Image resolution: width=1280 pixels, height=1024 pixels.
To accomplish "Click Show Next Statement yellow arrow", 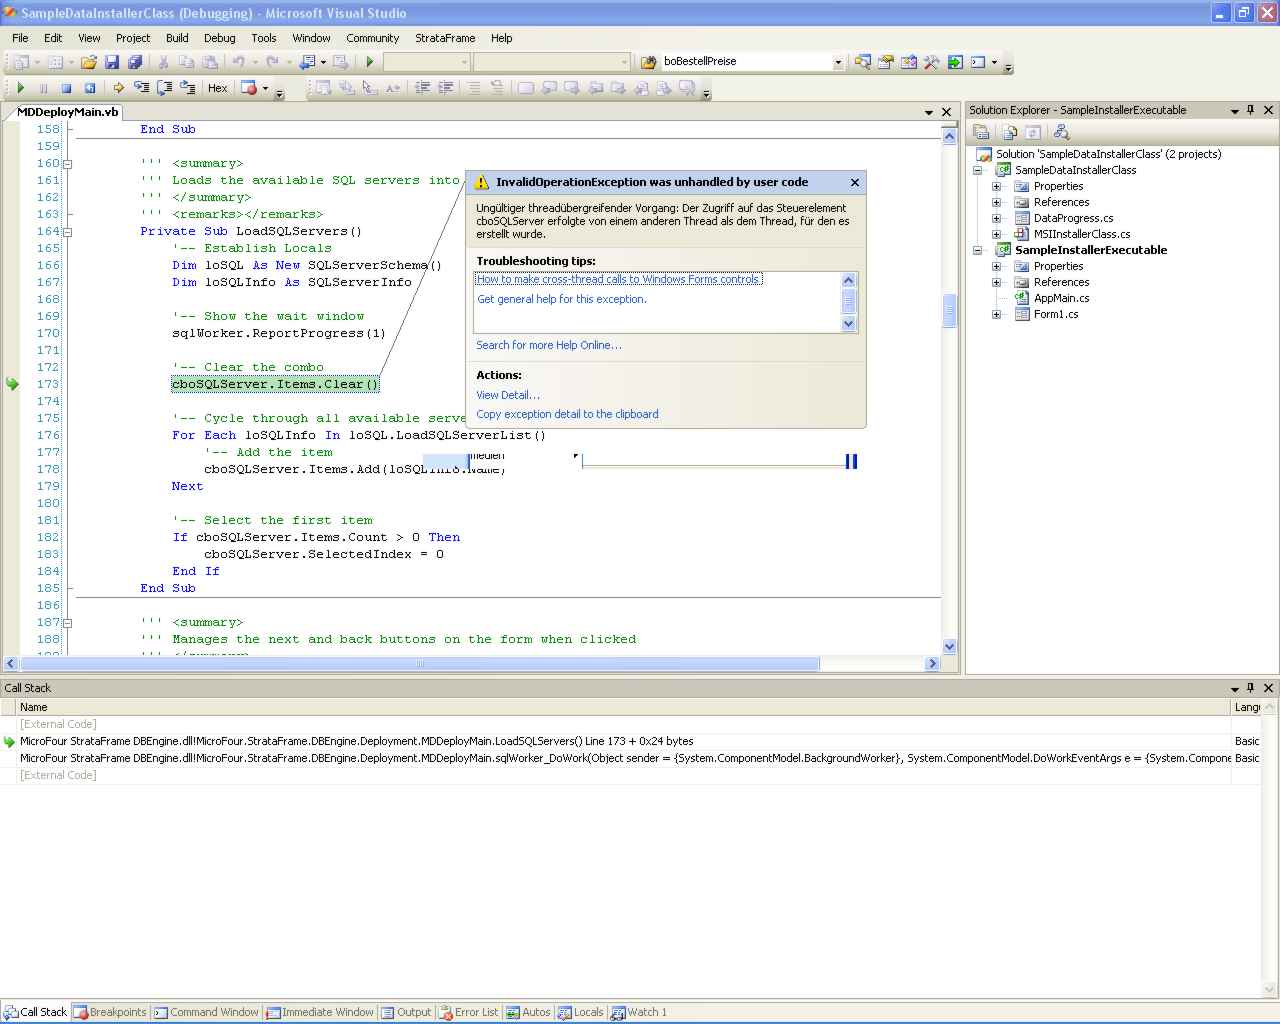I will pyautogui.click(x=118, y=88).
